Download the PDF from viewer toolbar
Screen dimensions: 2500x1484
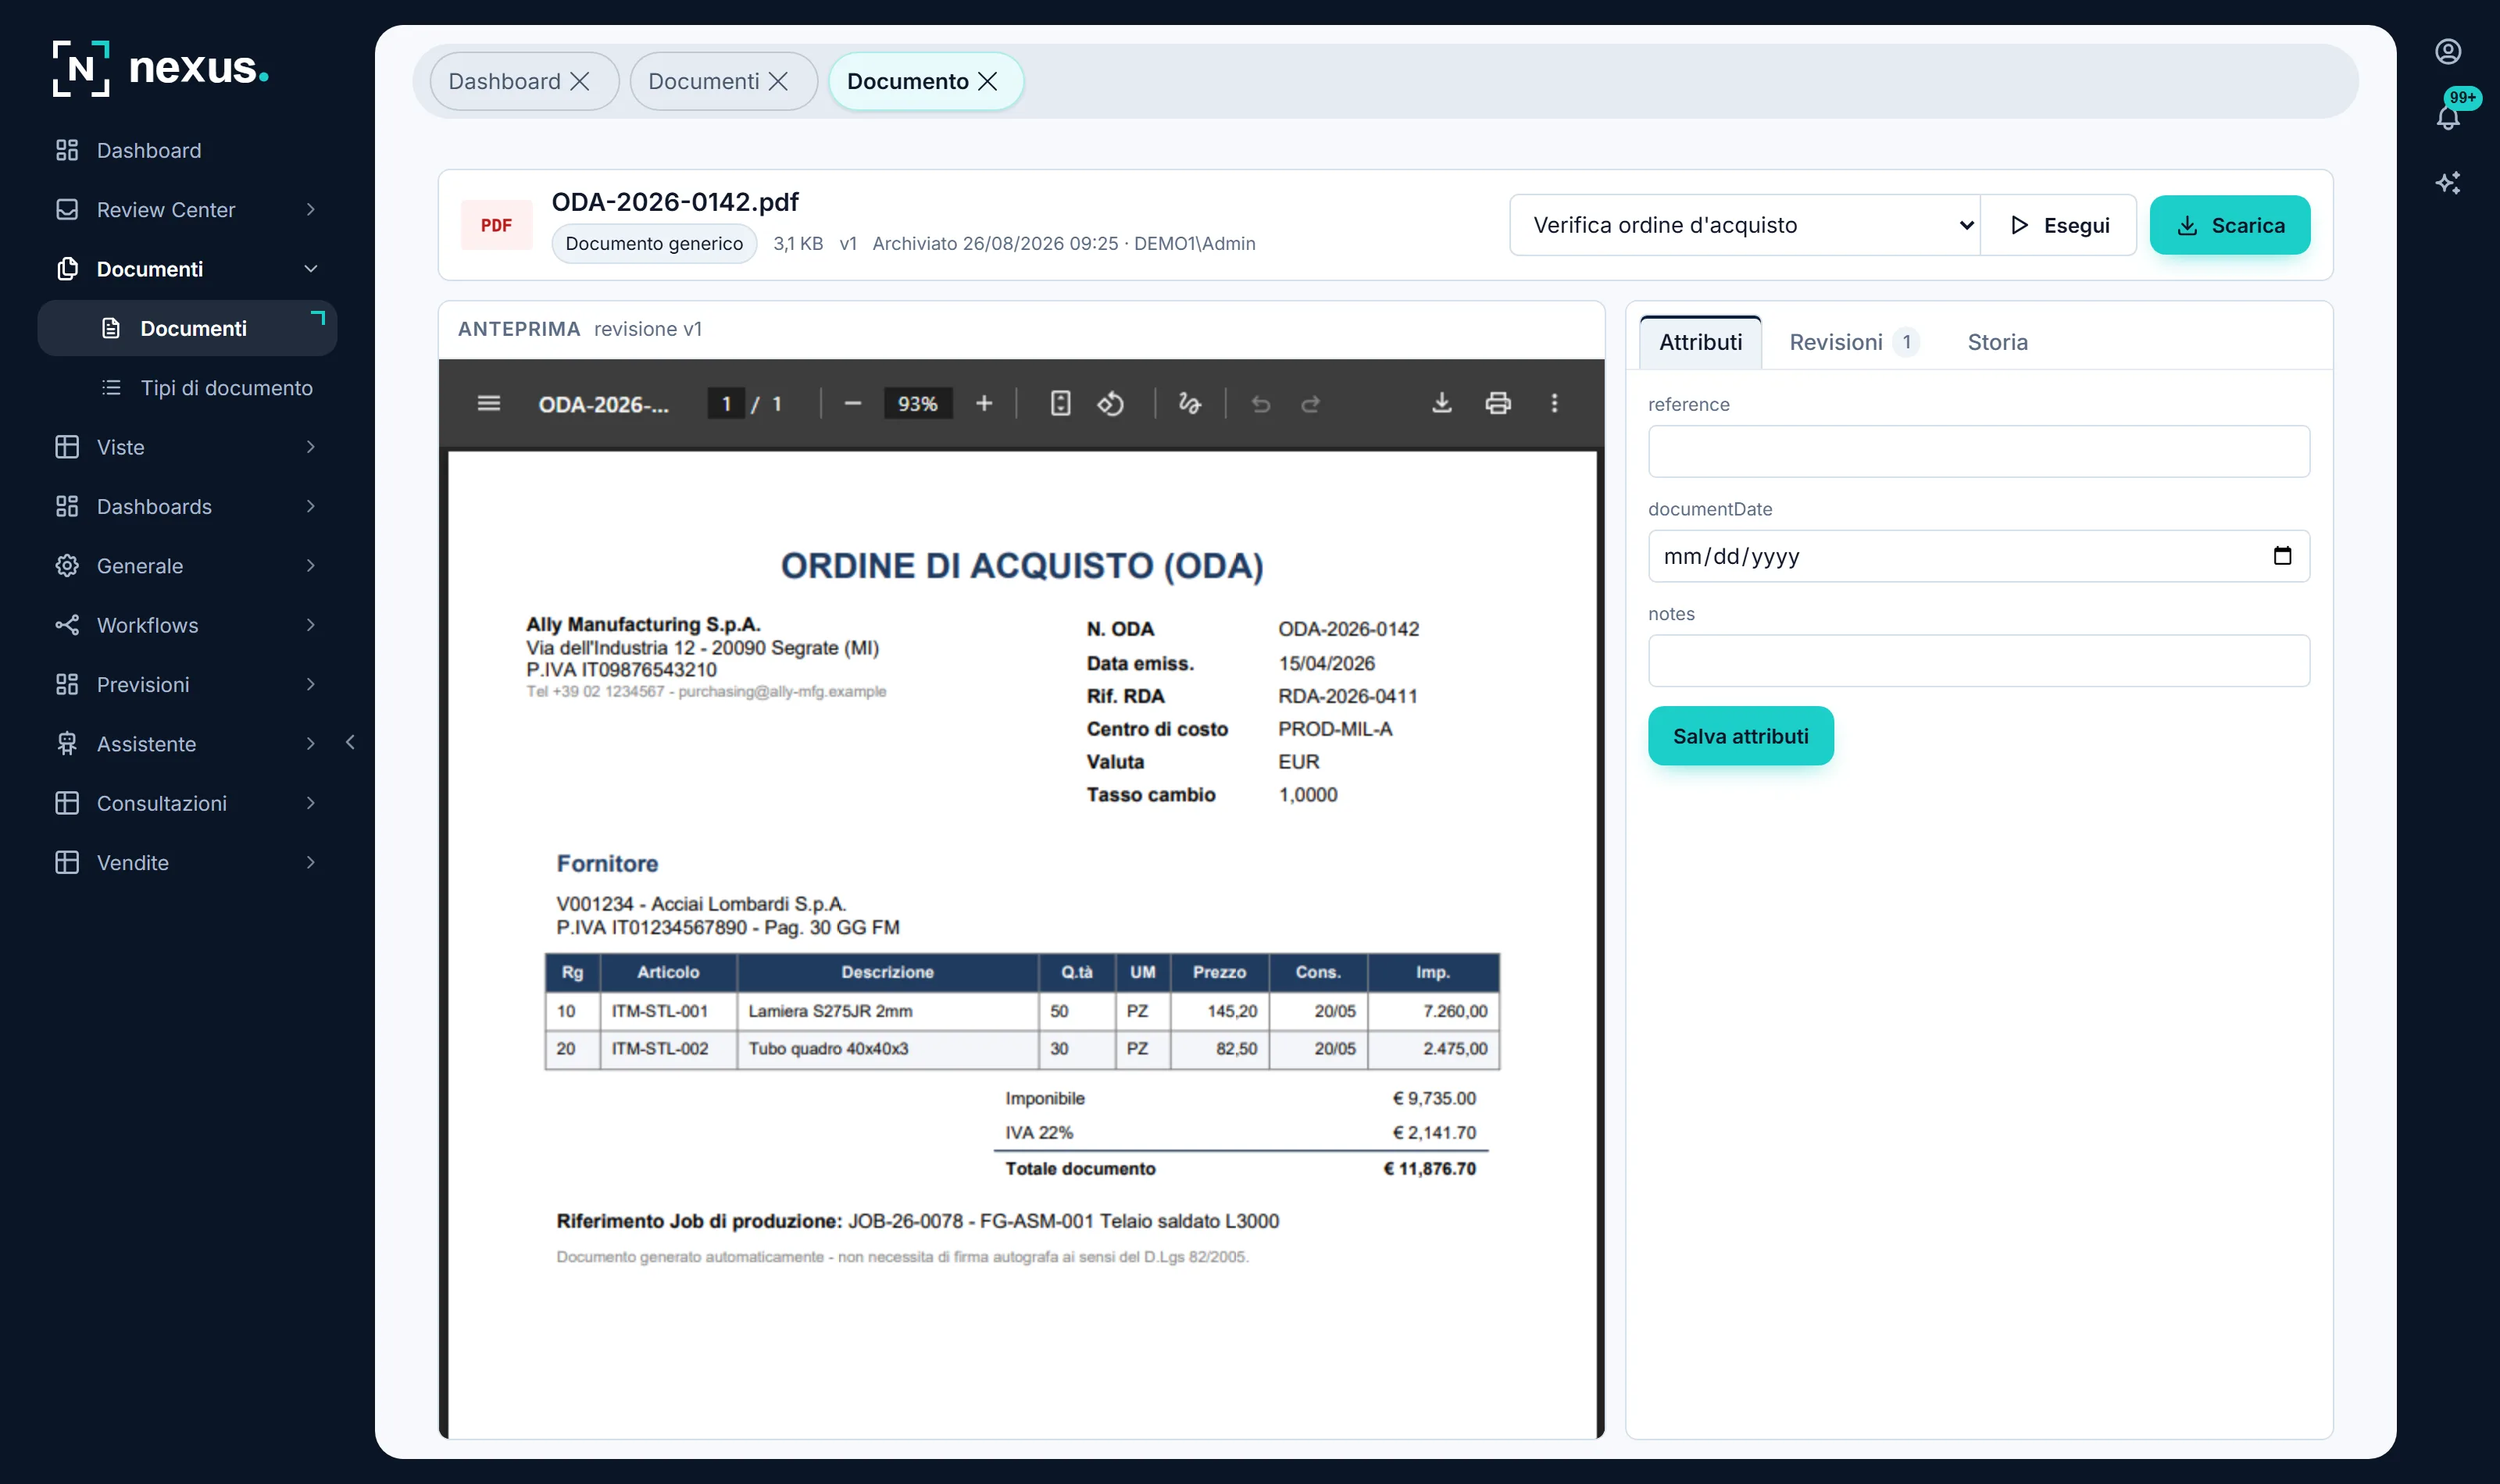click(1441, 403)
